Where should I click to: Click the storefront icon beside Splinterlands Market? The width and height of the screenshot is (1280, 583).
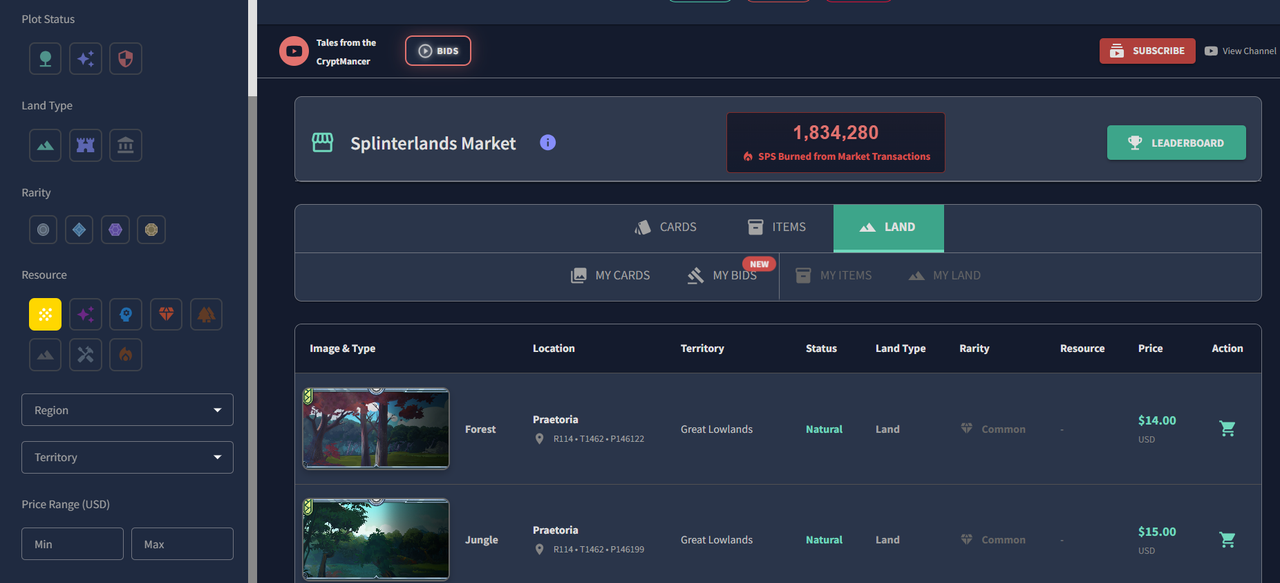(322, 143)
